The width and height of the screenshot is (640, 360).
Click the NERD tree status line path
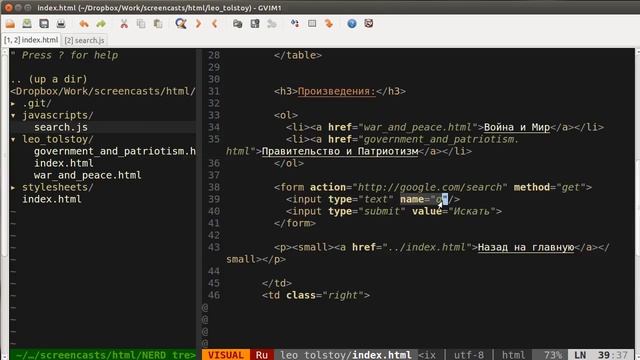tap(106, 355)
